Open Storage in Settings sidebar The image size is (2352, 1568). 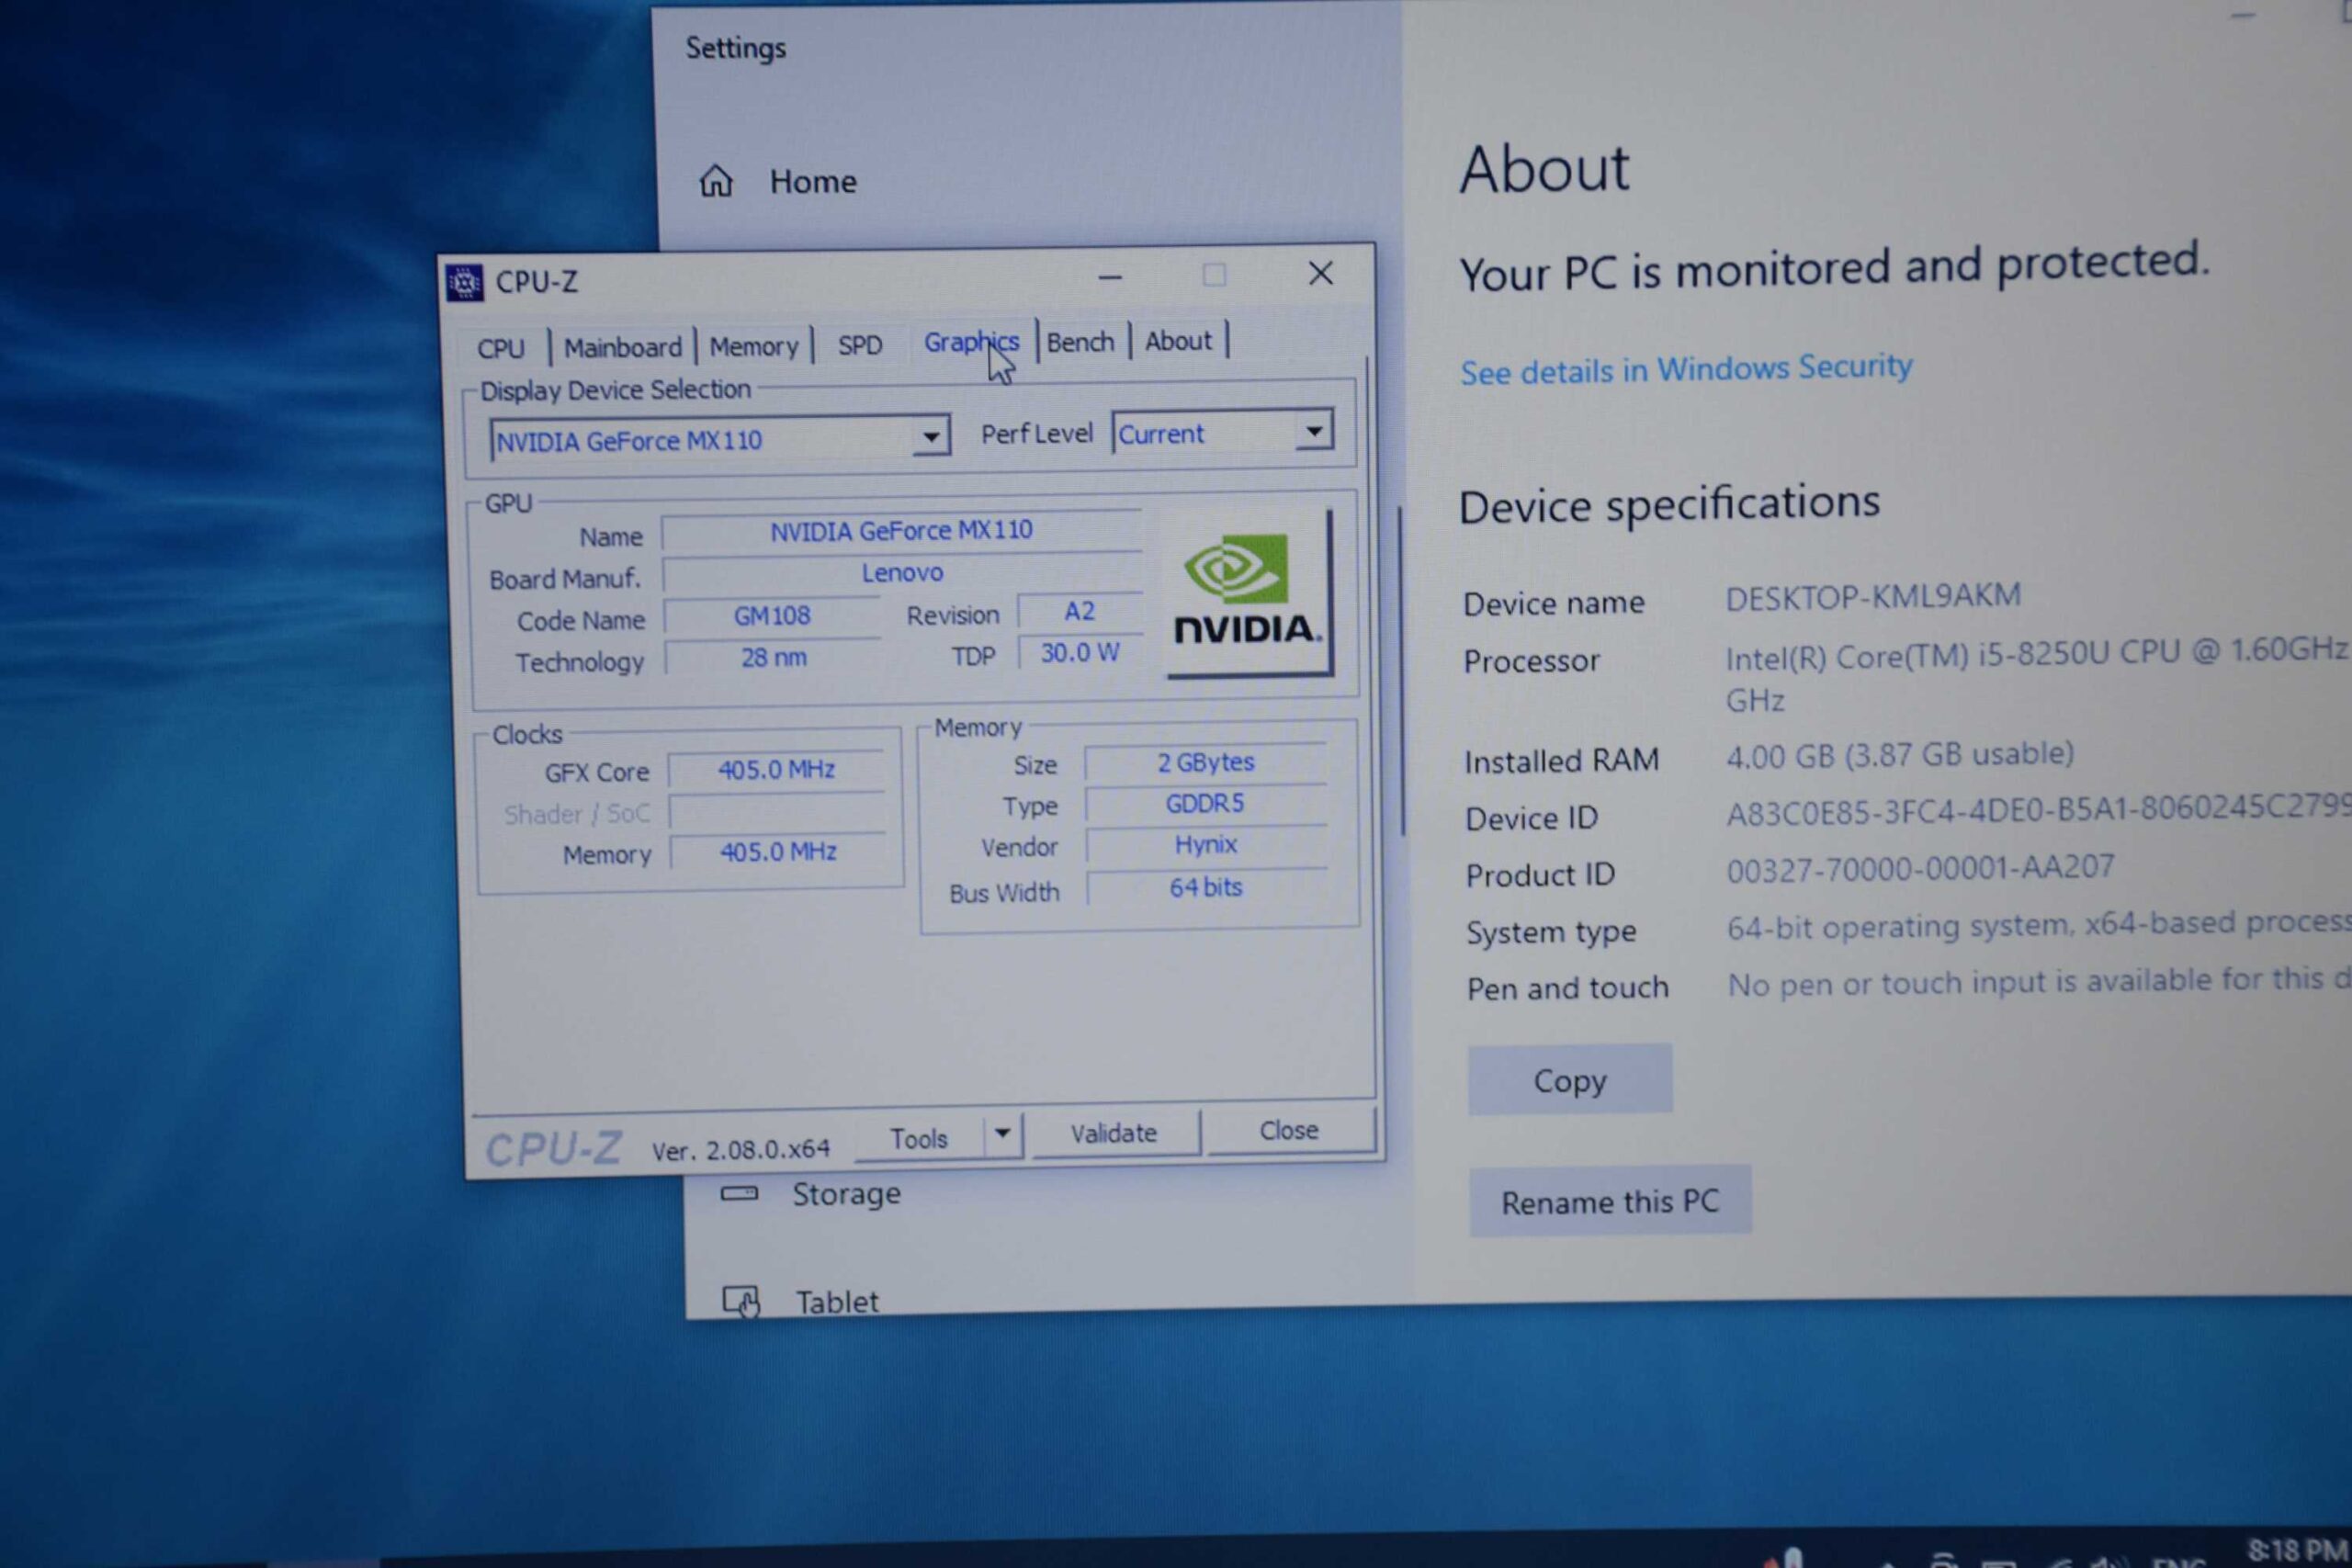pos(846,1193)
